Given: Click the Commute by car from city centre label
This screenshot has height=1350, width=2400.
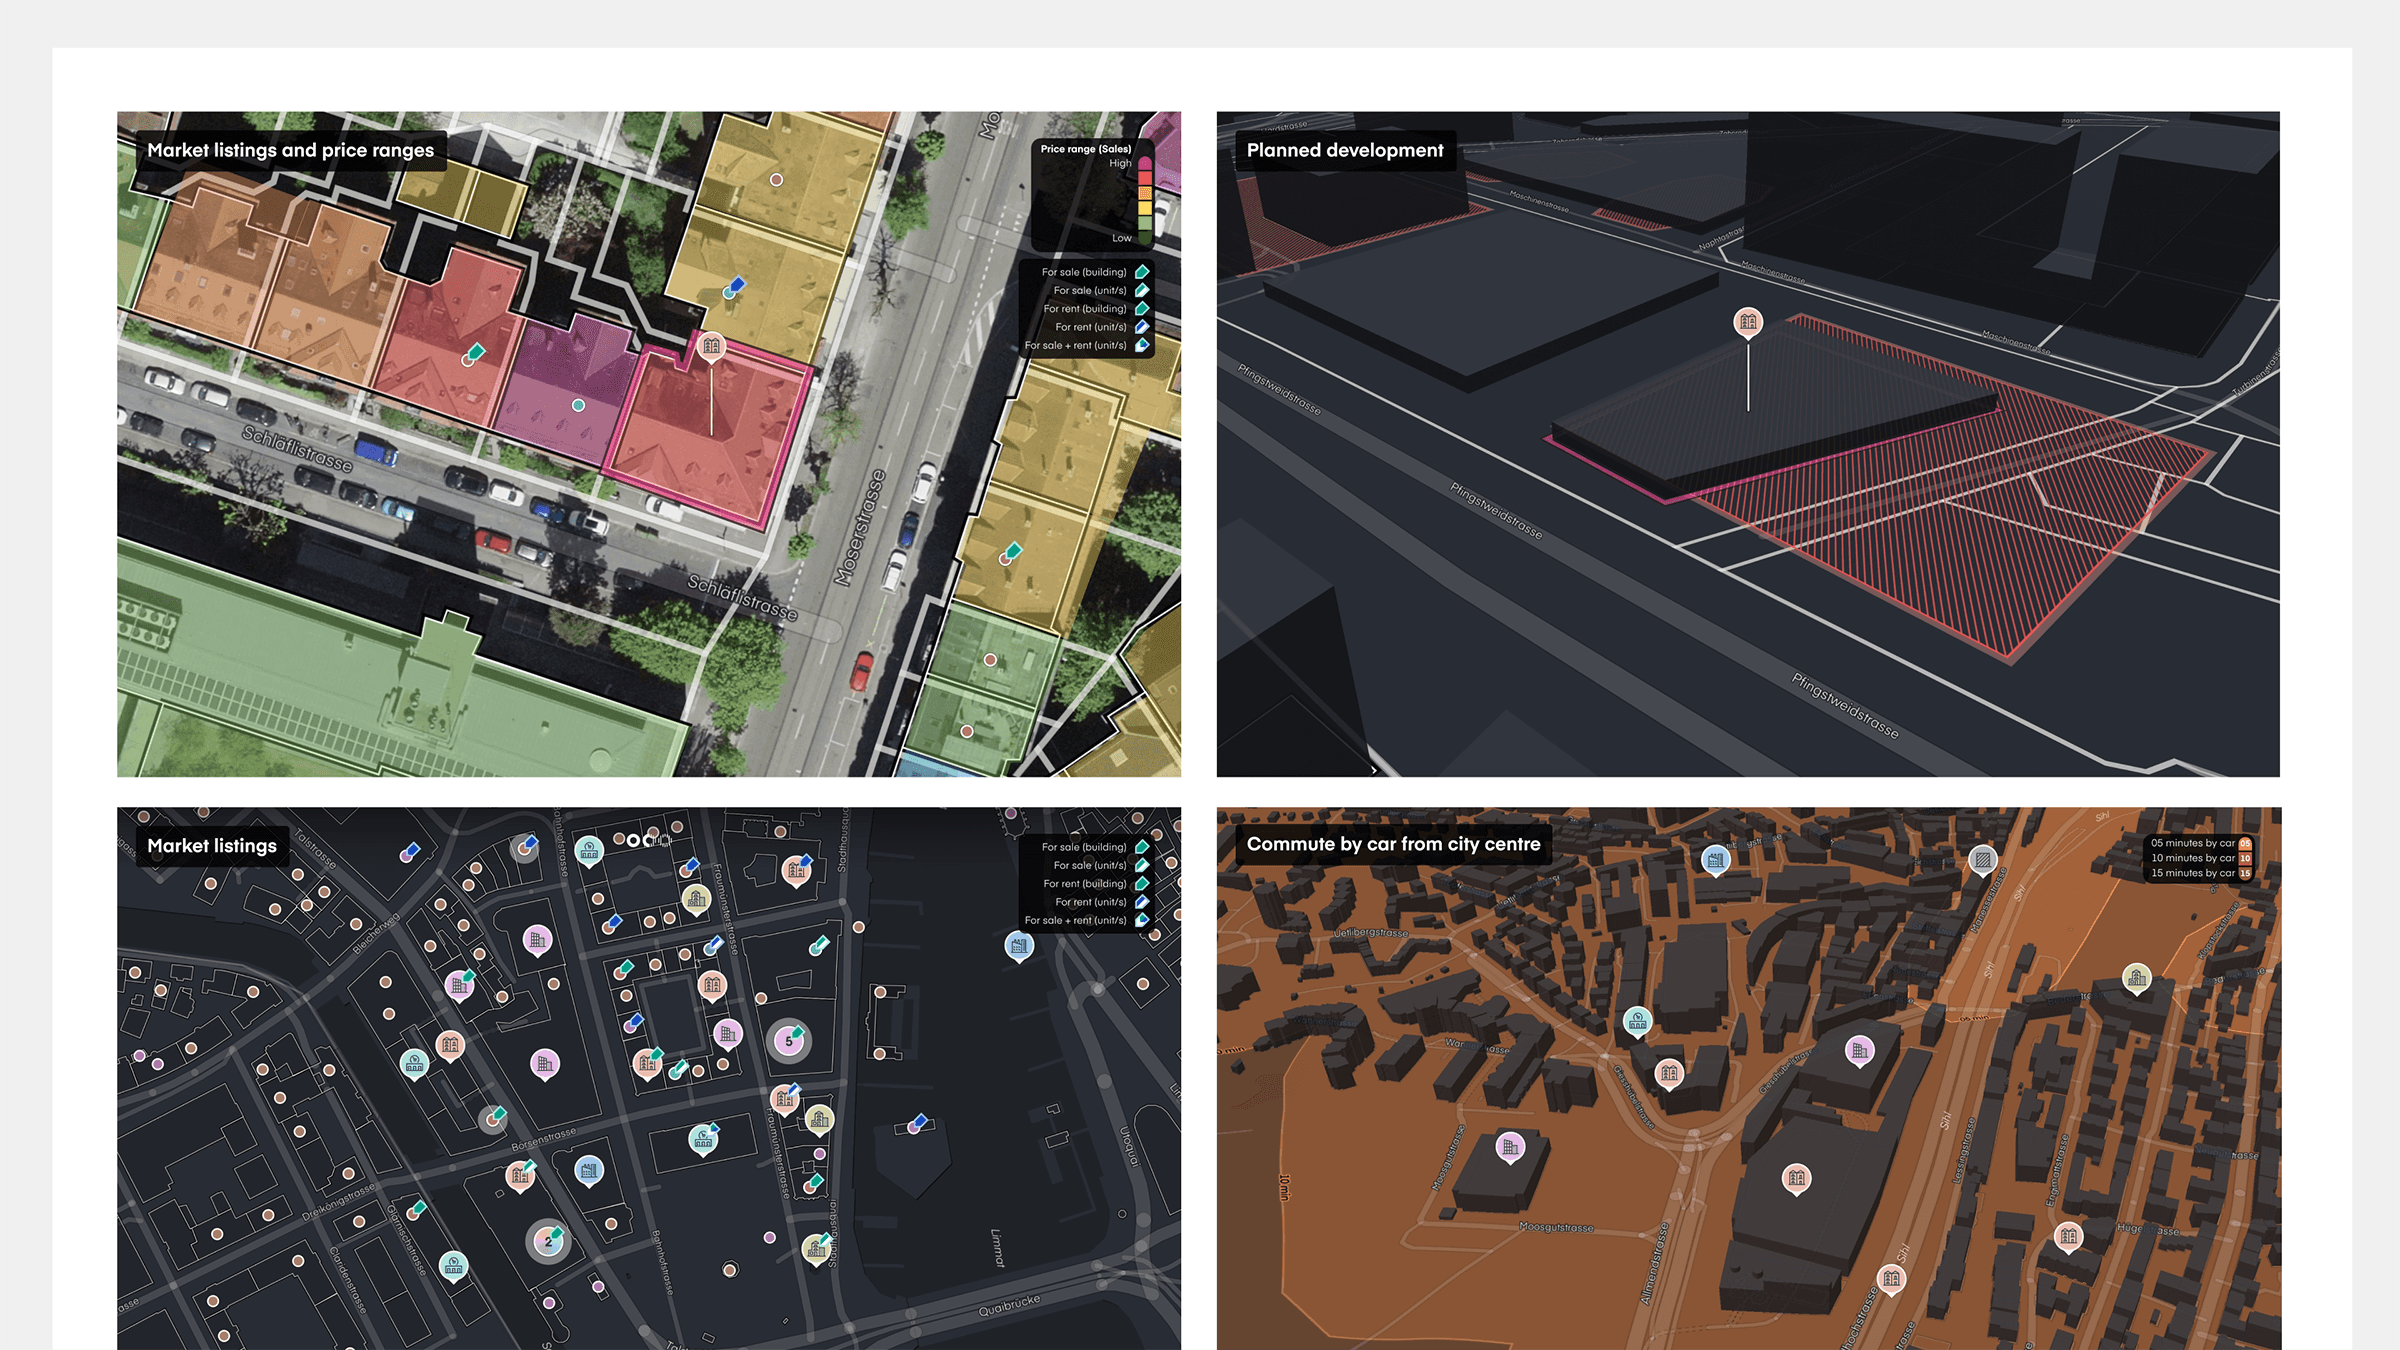Looking at the screenshot, I should (x=1392, y=844).
